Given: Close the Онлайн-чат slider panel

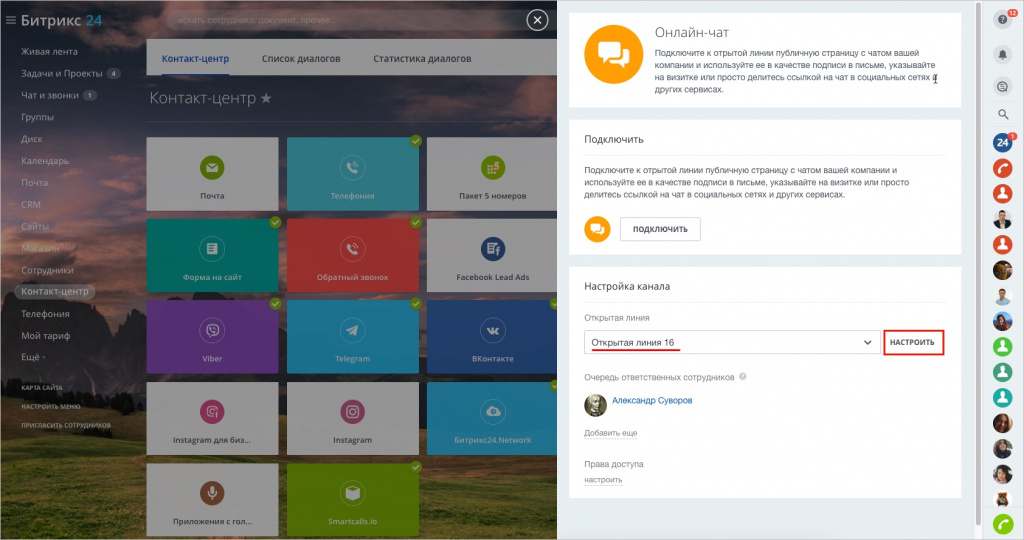Looking at the screenshot, I should [x=537, y=20].
